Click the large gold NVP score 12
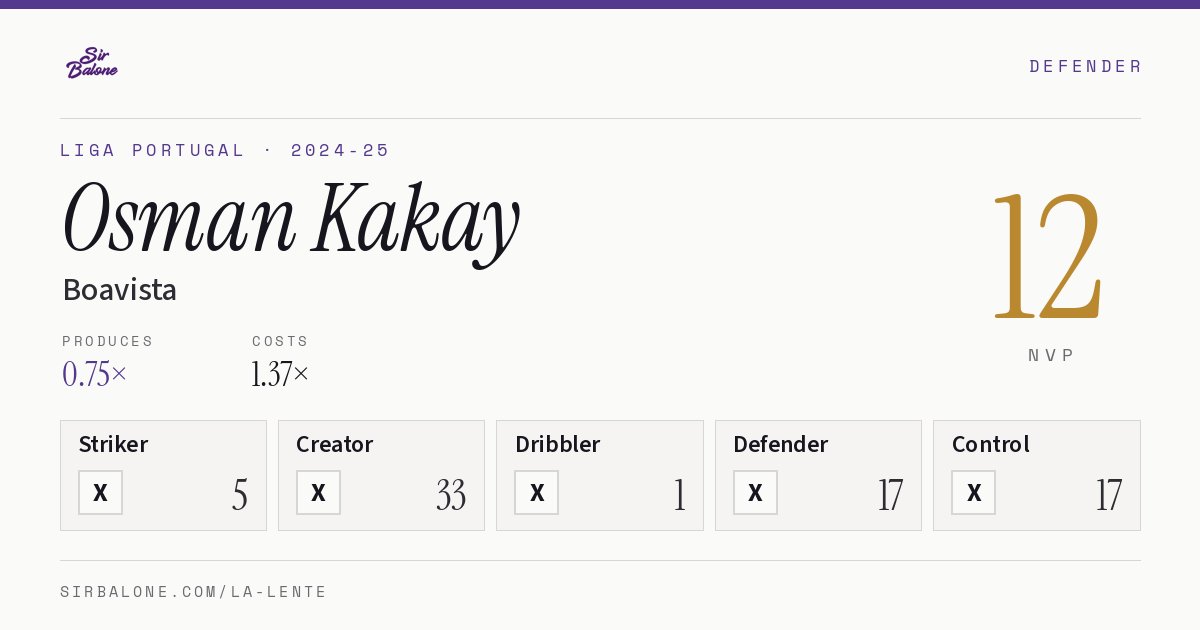Image resolution: width=1200 pixels, height=630 pixels. pyautogui.click(x=1048, y=256)
